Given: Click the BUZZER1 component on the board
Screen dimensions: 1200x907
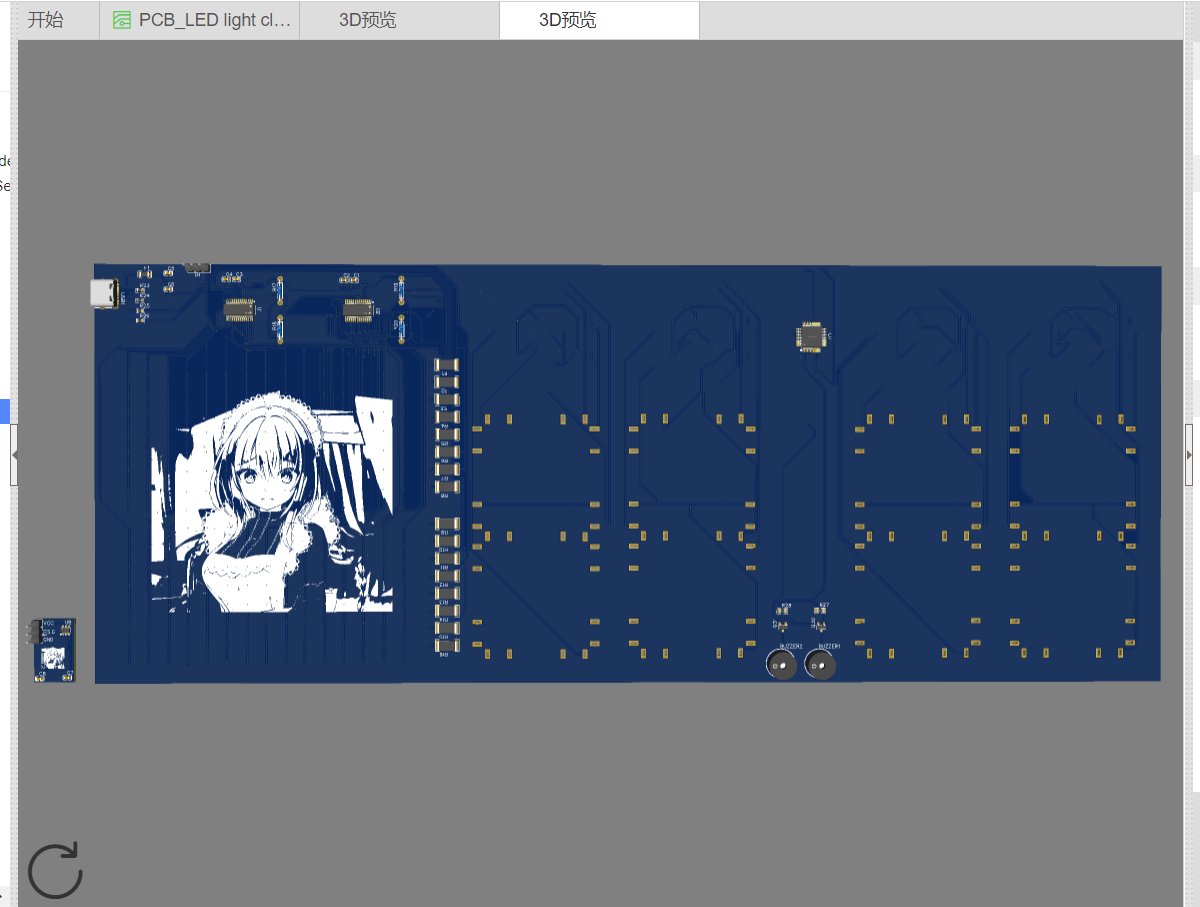Looking at the screenshot, I should point(819,665).
